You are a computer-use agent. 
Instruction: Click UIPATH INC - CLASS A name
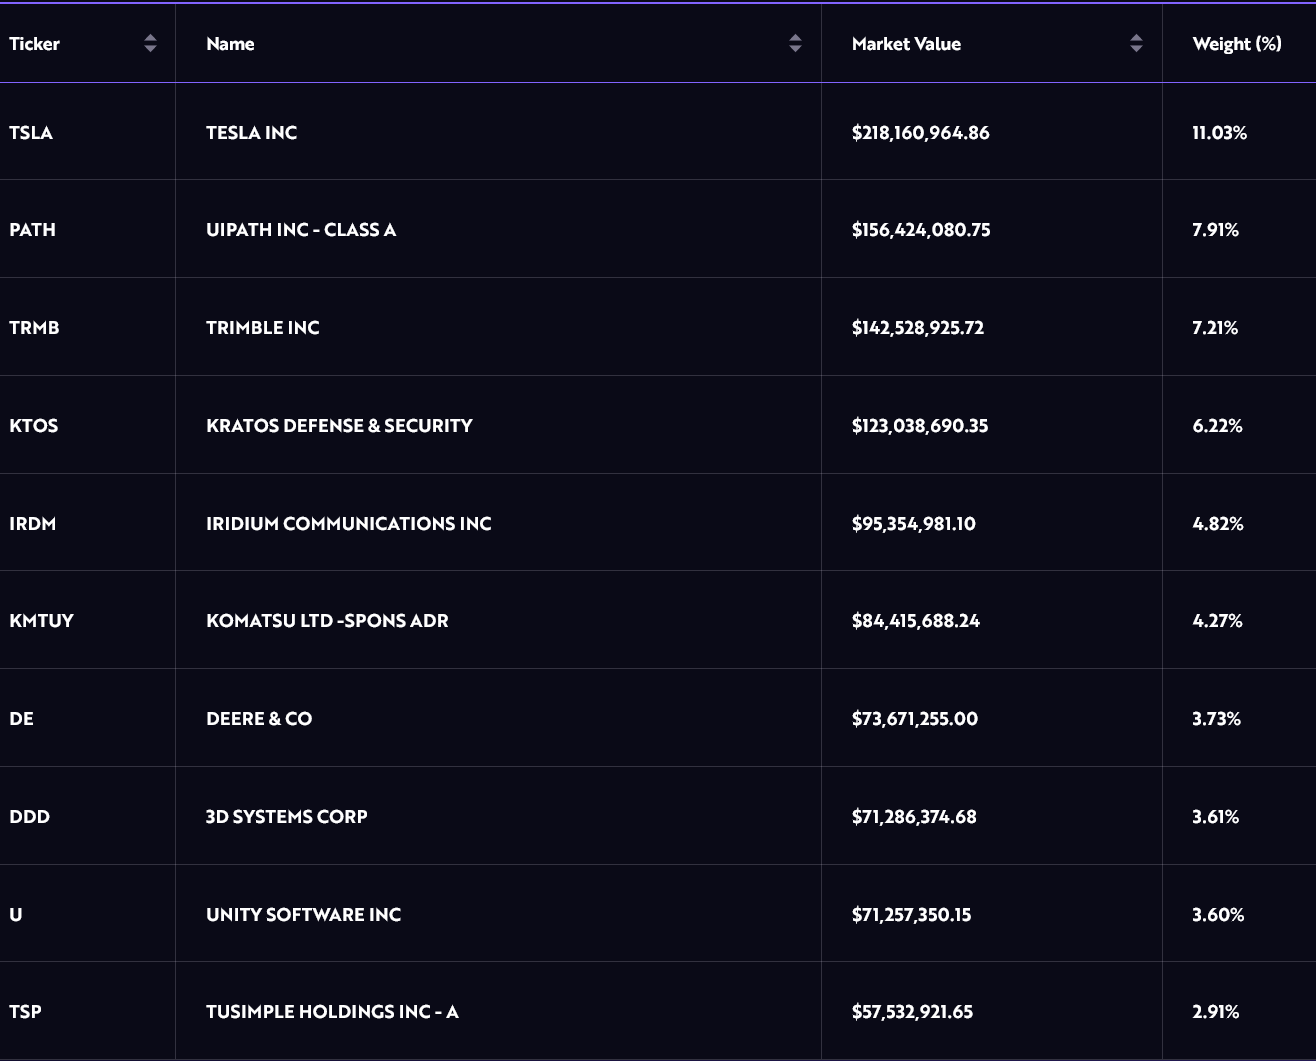tap(301, 230)
